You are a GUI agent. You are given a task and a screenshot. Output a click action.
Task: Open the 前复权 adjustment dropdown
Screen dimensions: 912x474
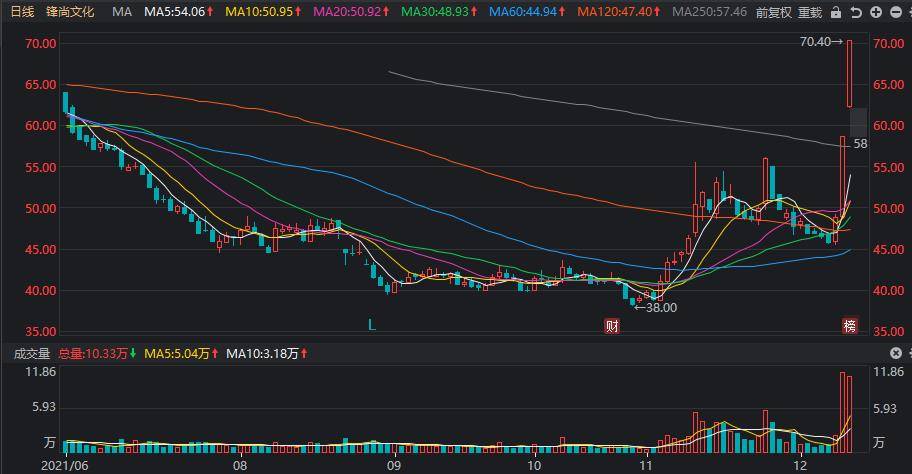tap(774, 12)
